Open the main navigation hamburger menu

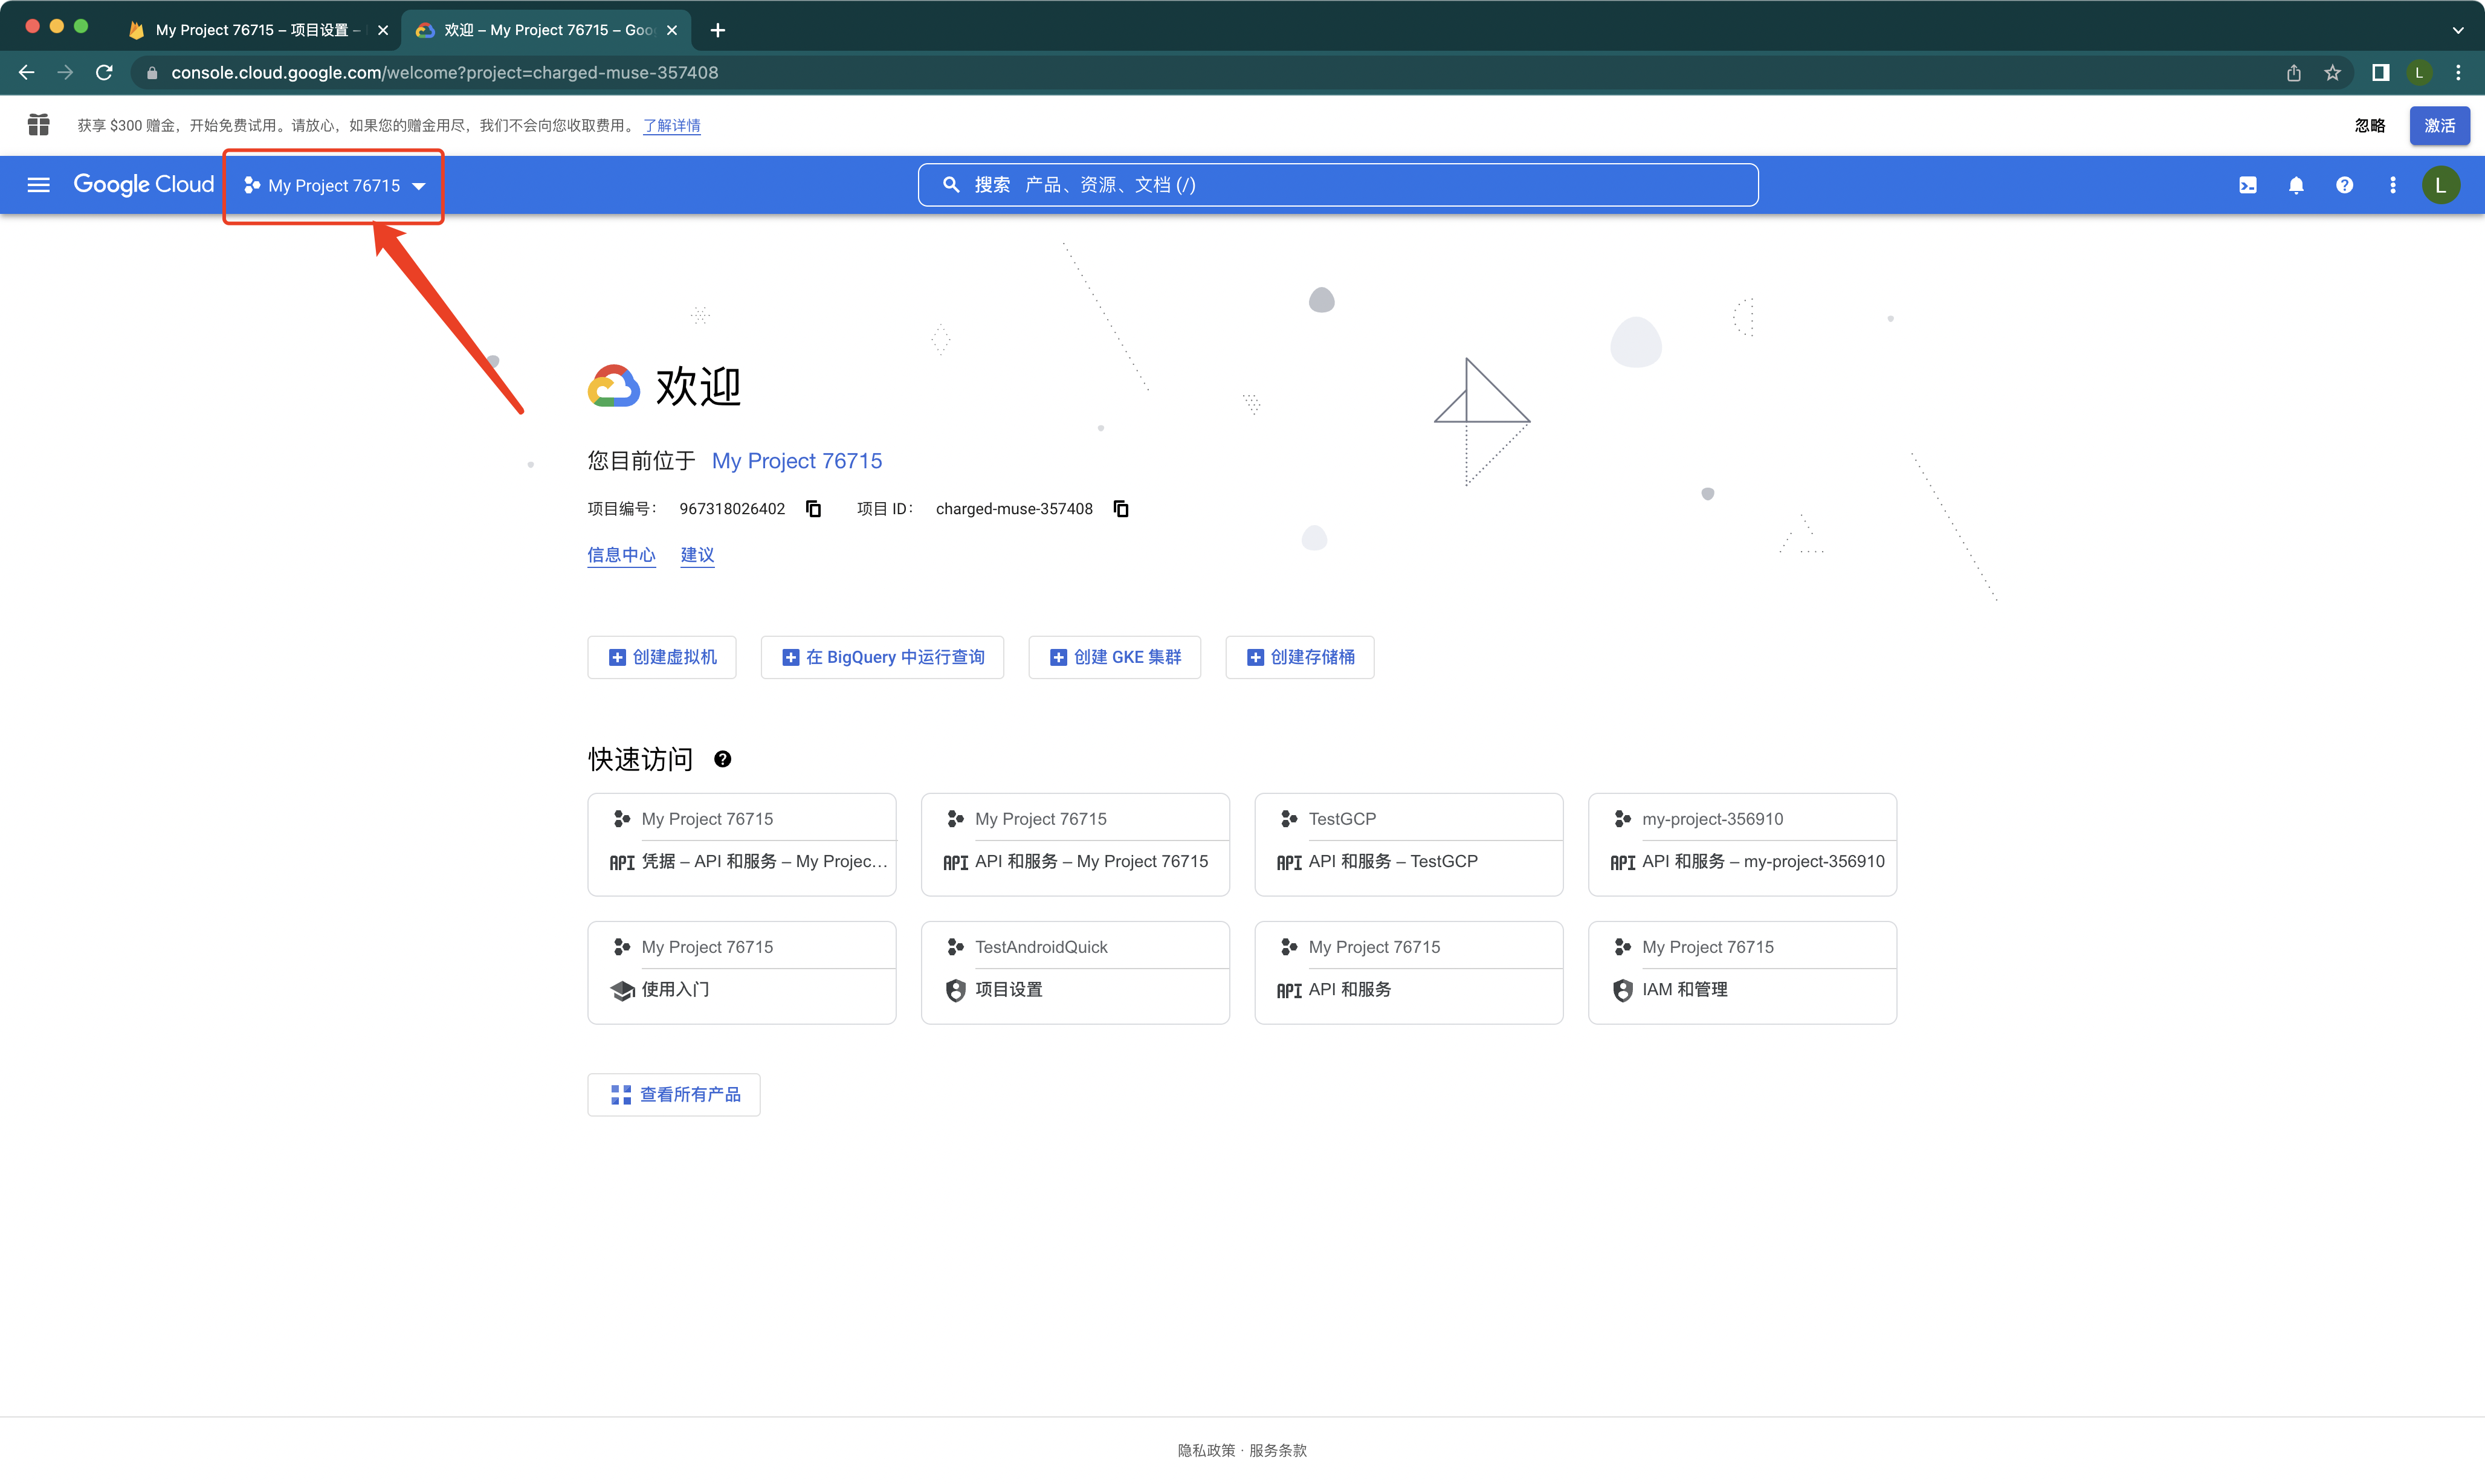[x=38, y=185]
